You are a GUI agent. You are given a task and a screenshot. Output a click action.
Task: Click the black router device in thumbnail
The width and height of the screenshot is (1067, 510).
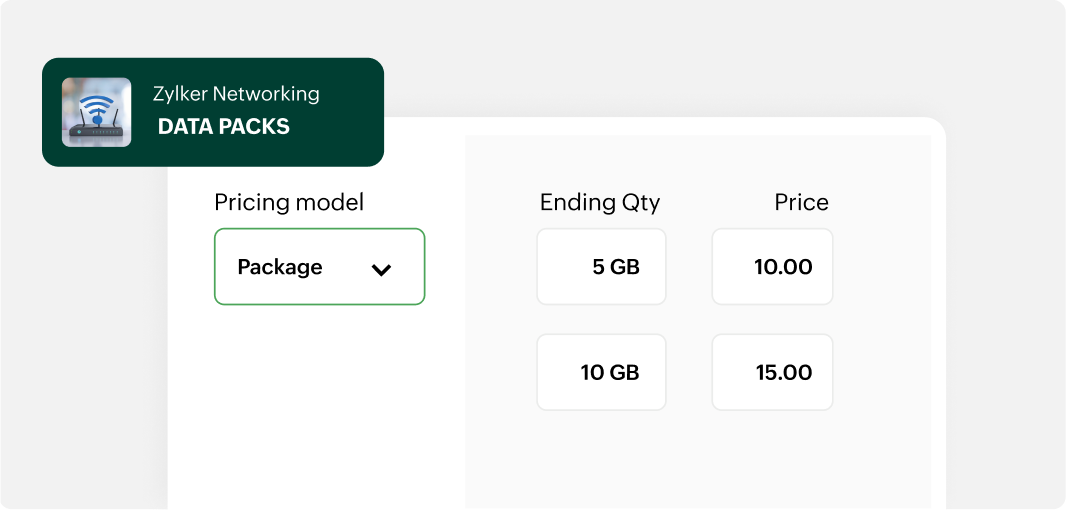point(96,131)
